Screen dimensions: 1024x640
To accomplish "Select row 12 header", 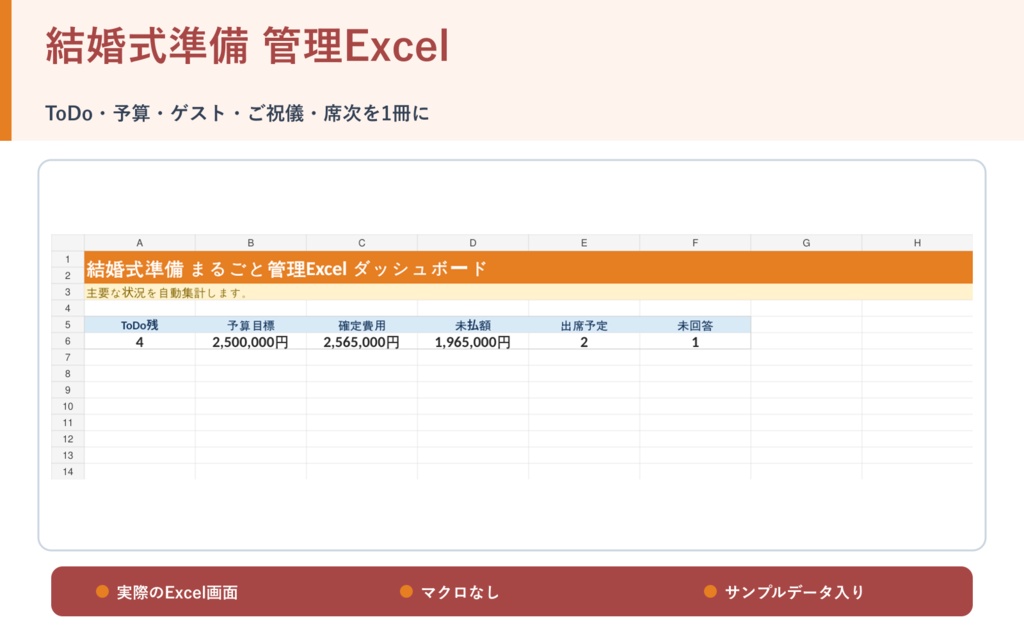I will pyautogui.click(x=68, y=439).
